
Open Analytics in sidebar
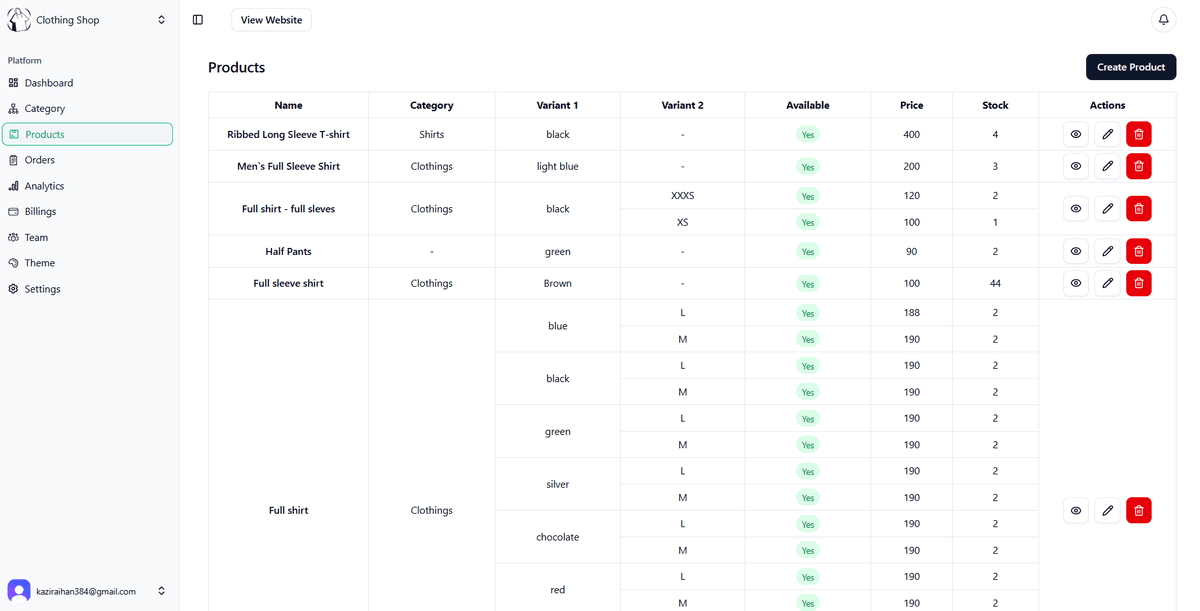(x=88, y=186)
